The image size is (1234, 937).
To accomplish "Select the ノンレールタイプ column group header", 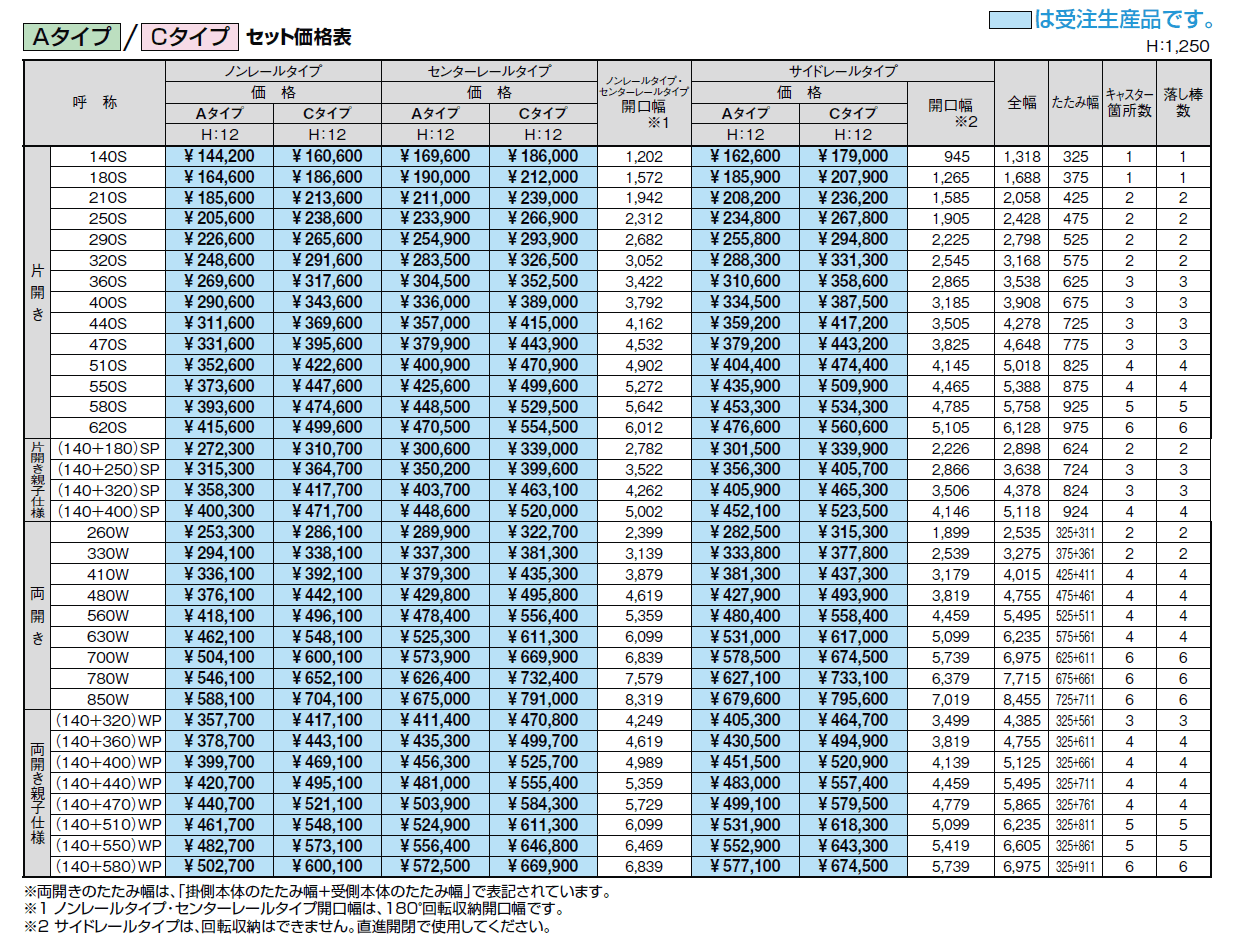I will (x=272, y=72).
